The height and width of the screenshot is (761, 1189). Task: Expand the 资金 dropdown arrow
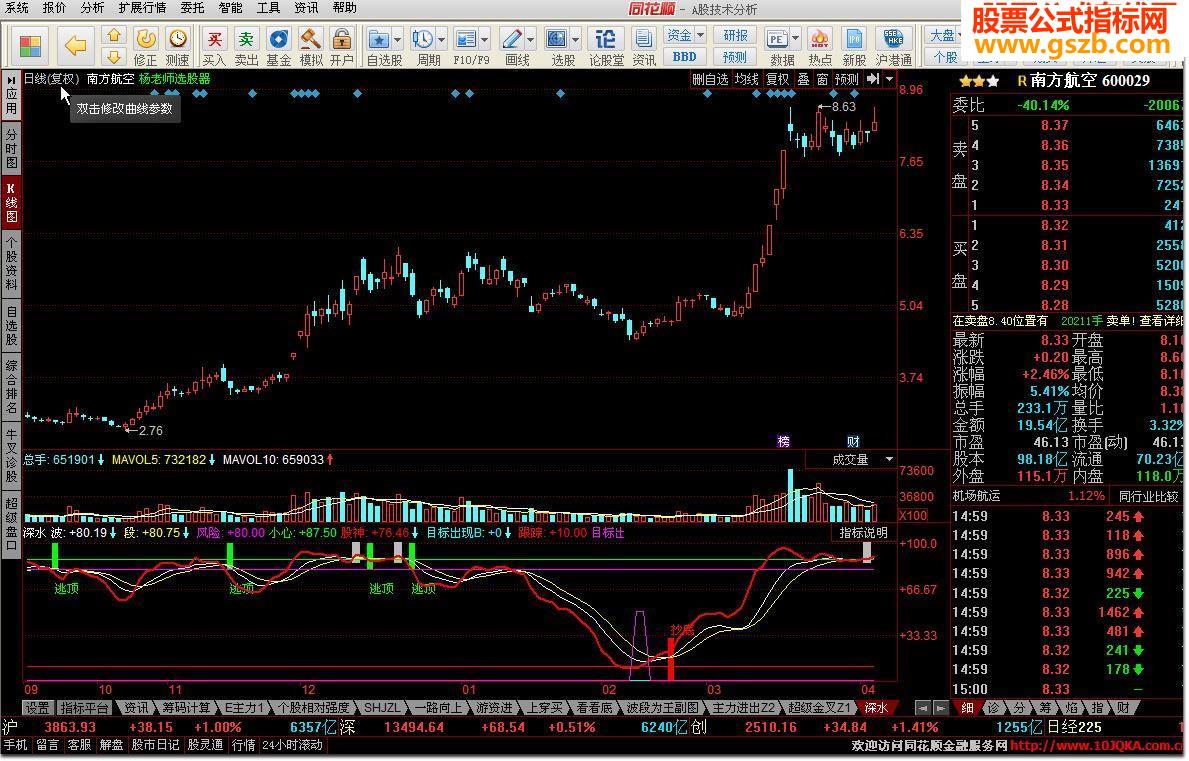tap(700, 35)
